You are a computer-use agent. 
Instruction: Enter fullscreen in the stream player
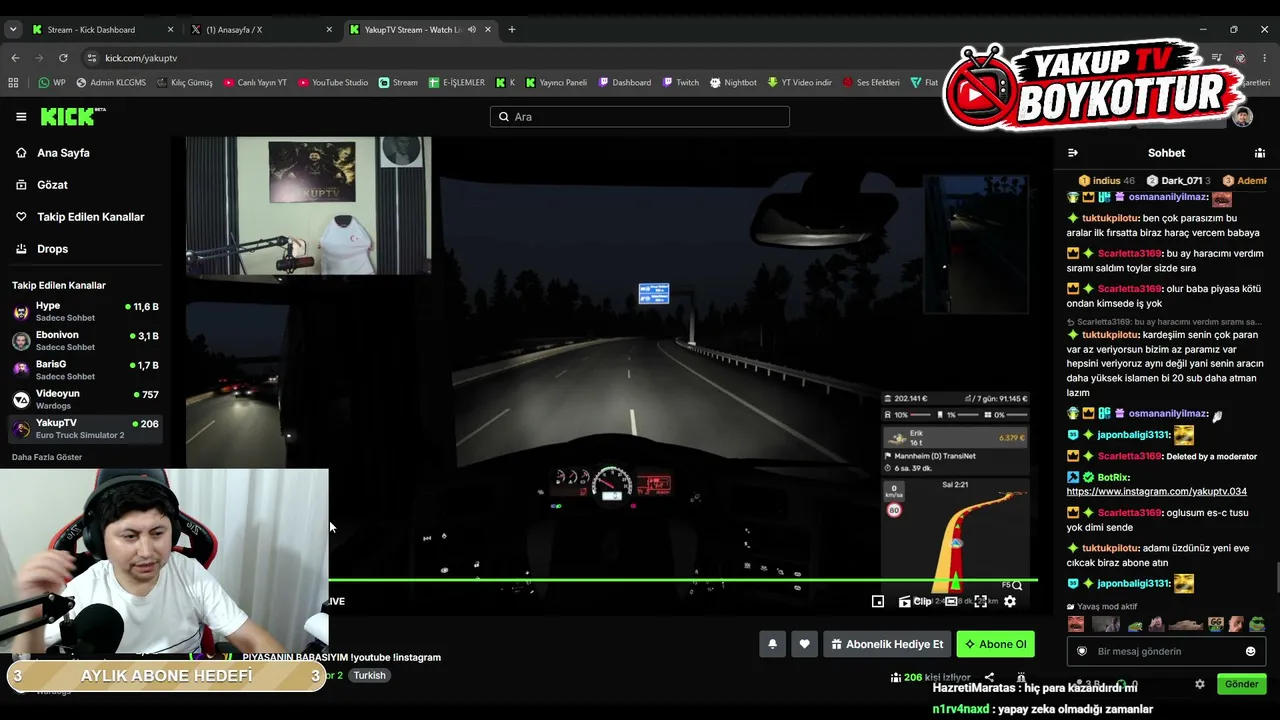point(981,601)
